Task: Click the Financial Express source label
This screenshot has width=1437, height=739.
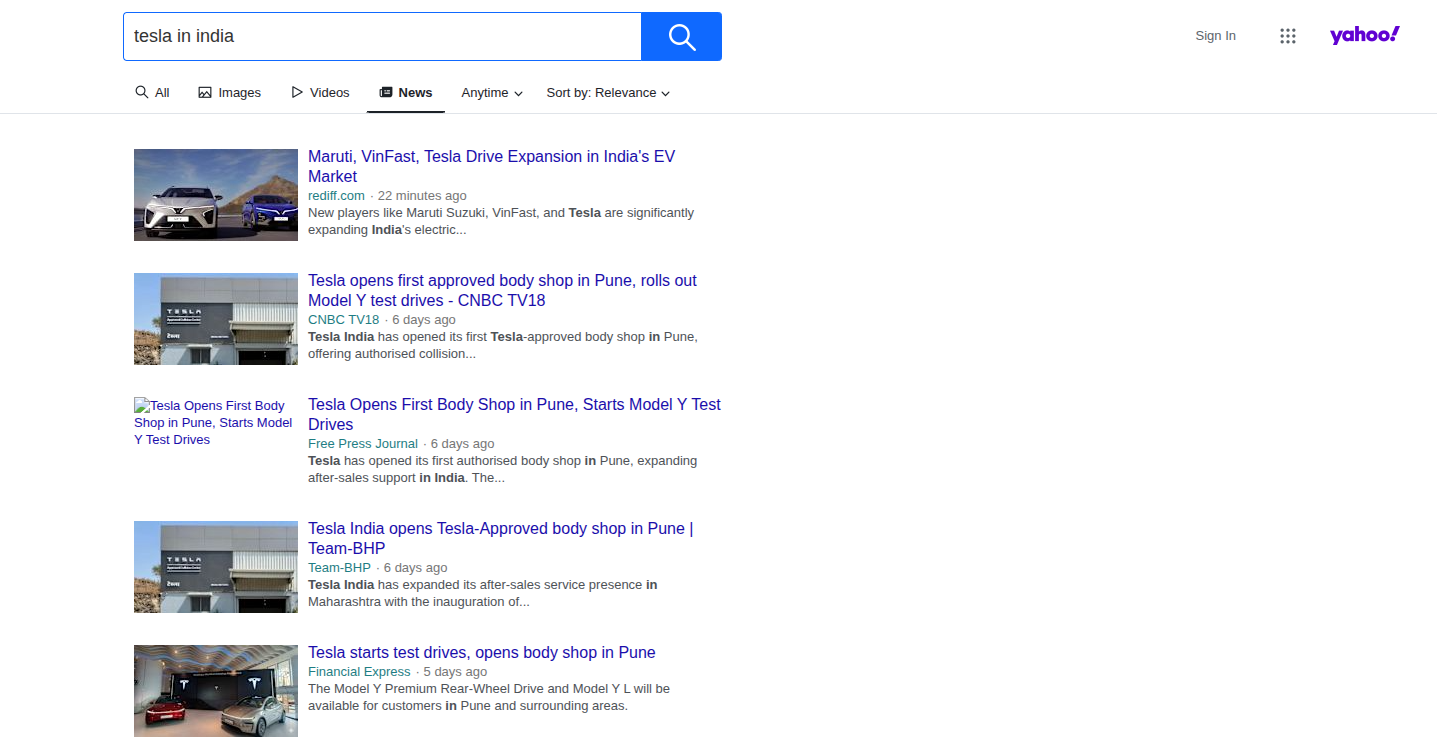Action: tap(359, 672)
